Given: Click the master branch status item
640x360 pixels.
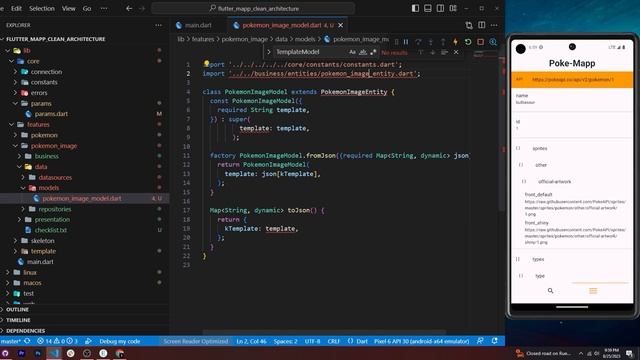Looking at the screenshot, I should (x=11, y=341).
